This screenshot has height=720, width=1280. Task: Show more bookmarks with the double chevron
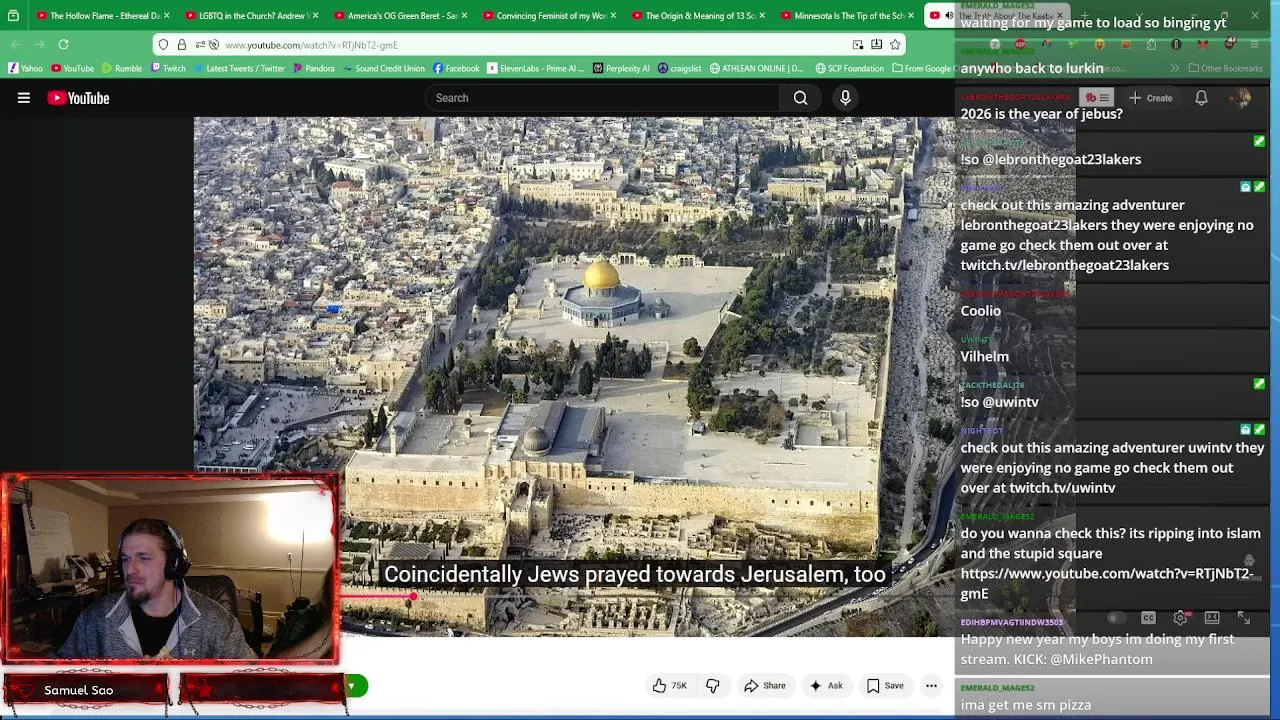[x=1175, y=68]
